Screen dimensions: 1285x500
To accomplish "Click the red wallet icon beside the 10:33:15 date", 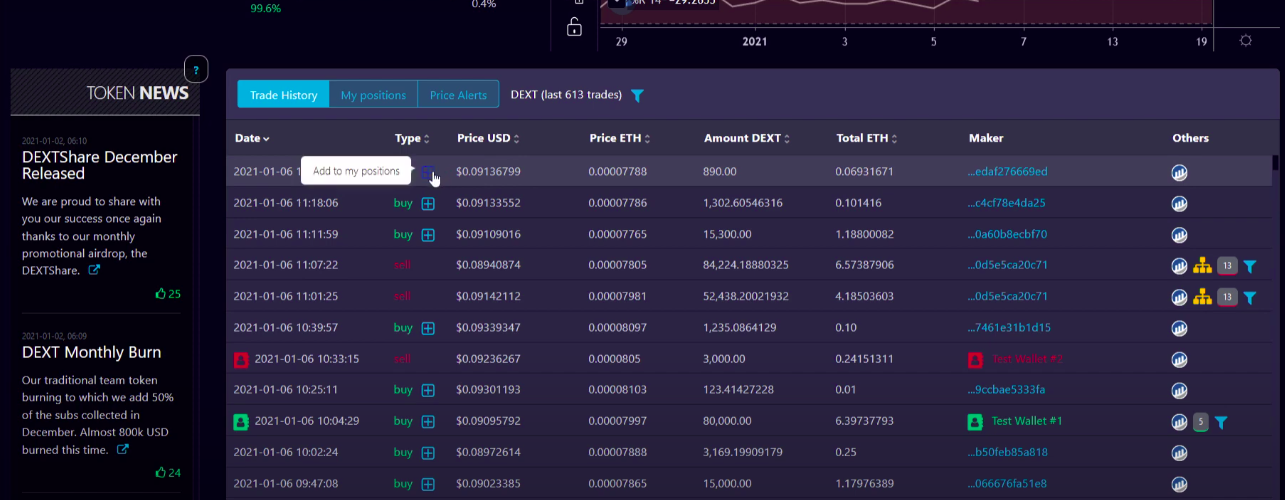I will pos(241,359).
